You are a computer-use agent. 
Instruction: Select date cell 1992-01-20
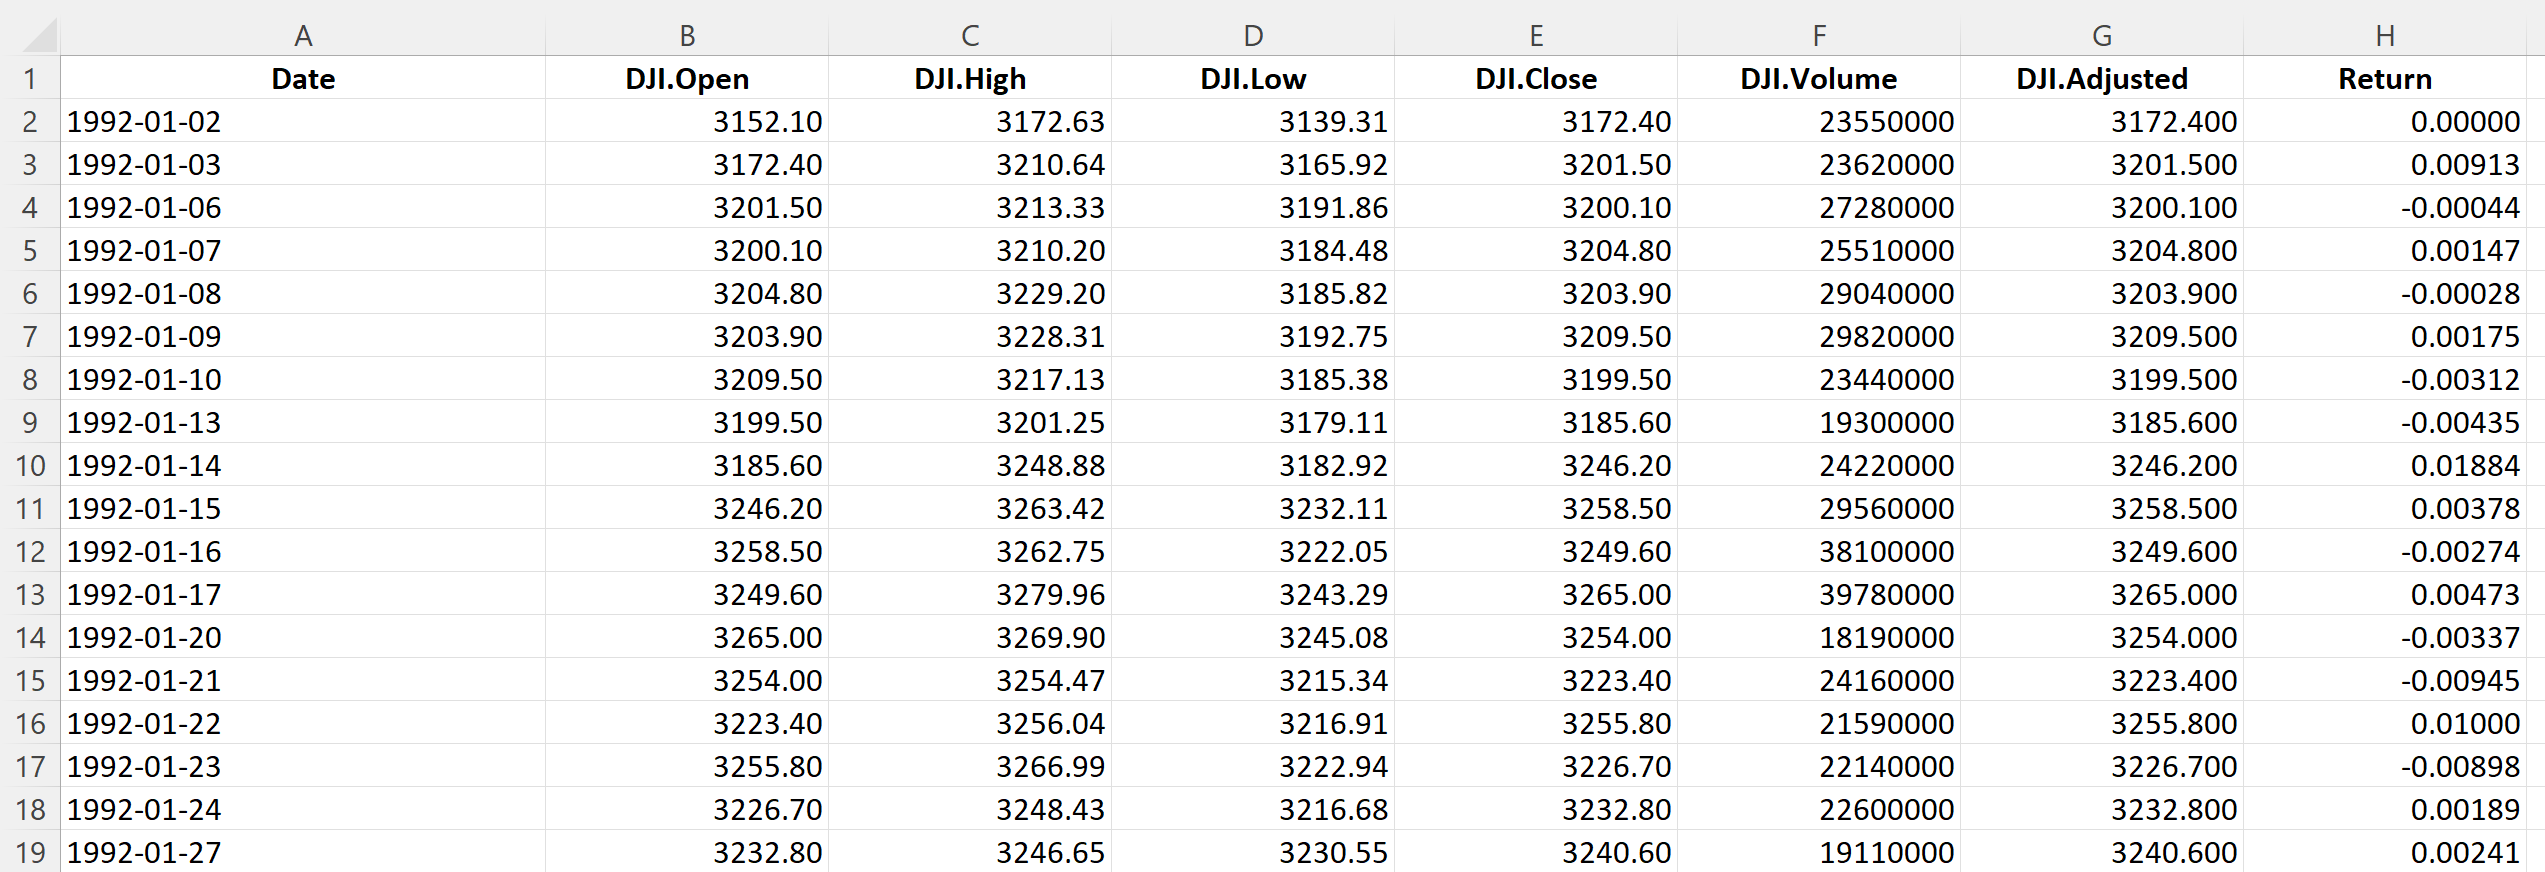(x=303, y=637)
